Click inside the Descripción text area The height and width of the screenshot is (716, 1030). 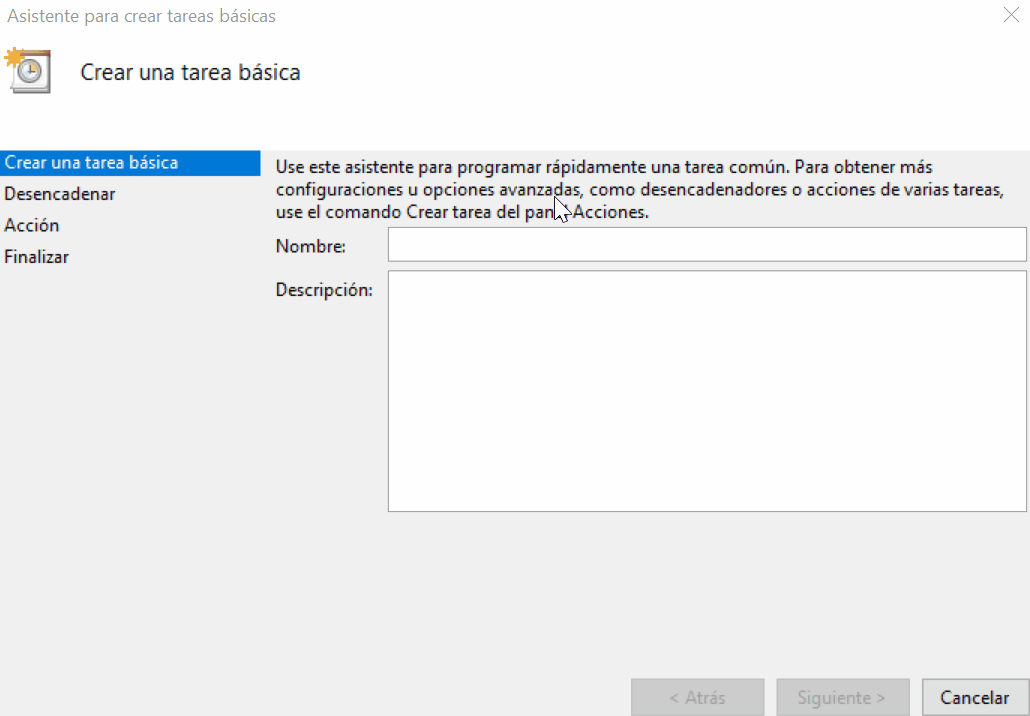tap(707, 391)
